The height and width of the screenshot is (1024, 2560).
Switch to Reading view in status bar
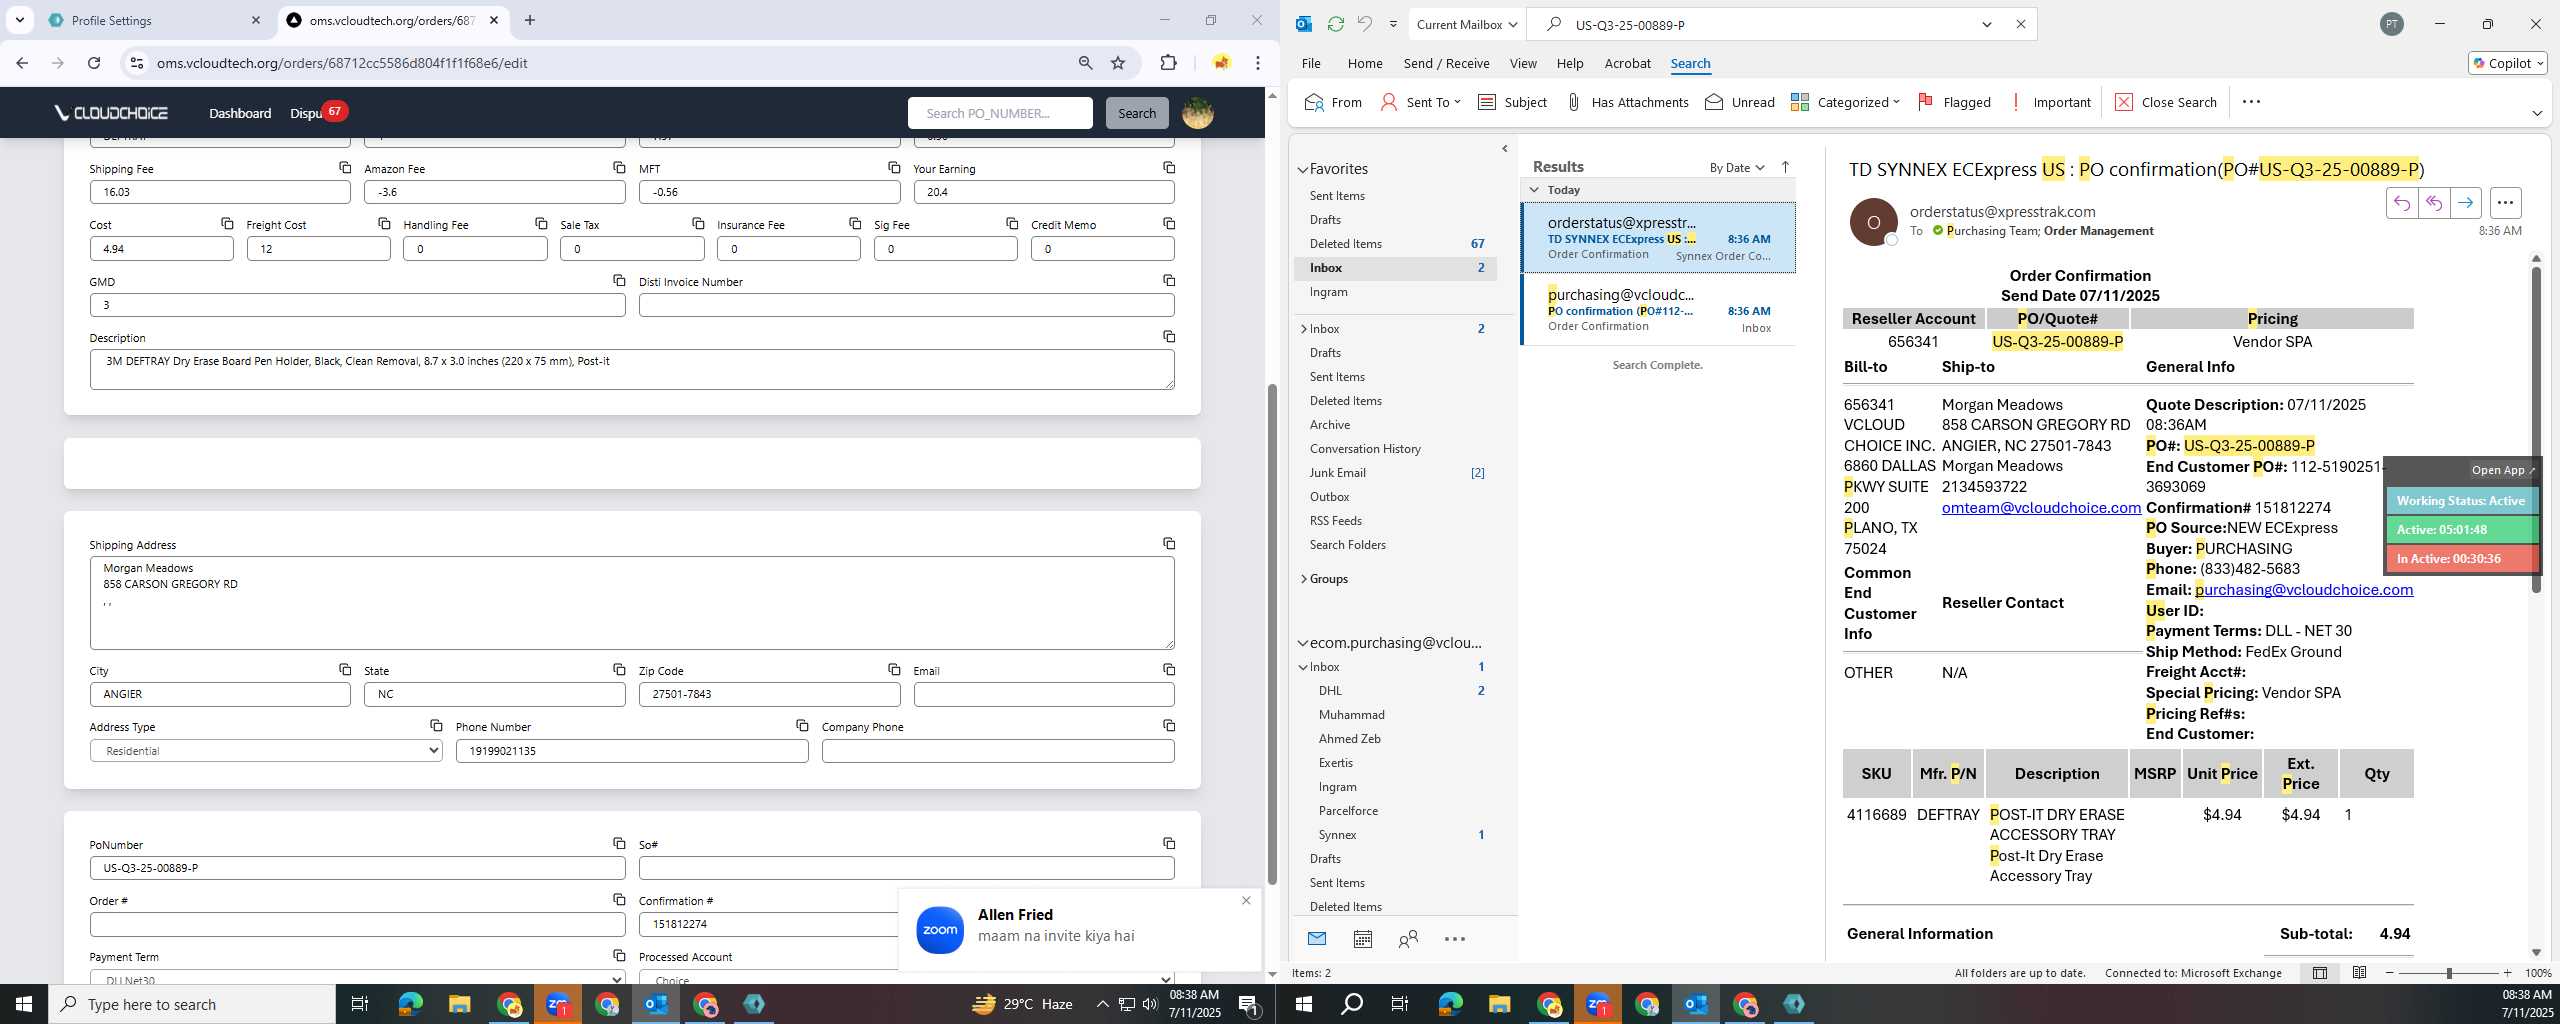pos(2359,973)
